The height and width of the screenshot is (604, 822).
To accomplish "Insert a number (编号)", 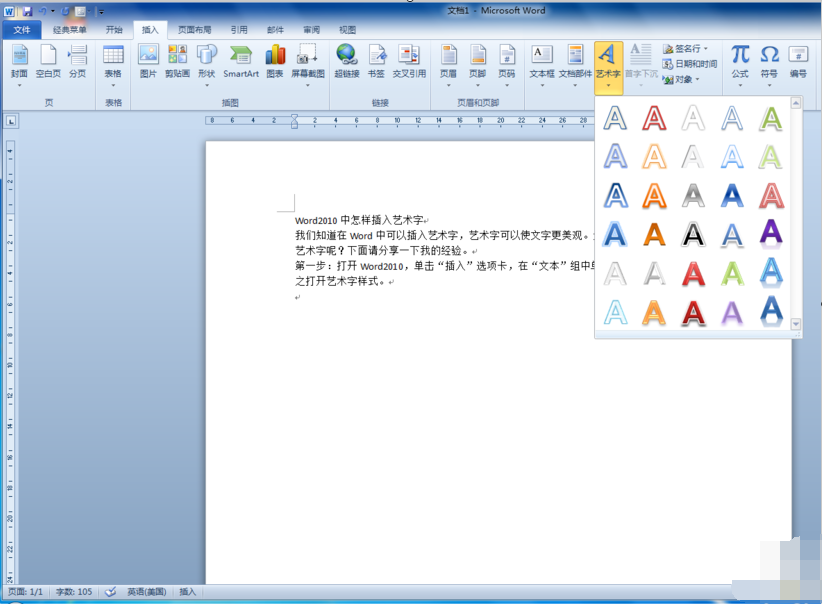I will coord(798,62).
